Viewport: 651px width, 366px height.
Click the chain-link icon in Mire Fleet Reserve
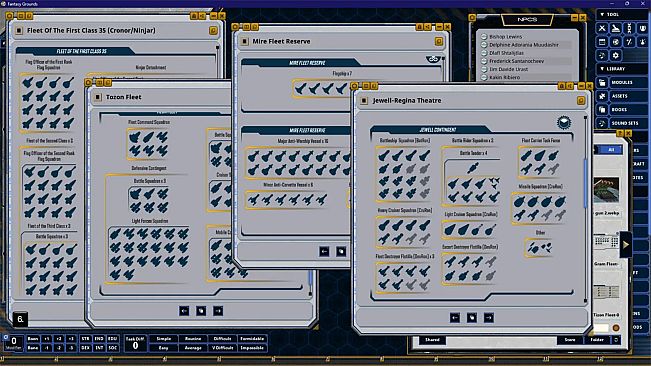point(433,59)
